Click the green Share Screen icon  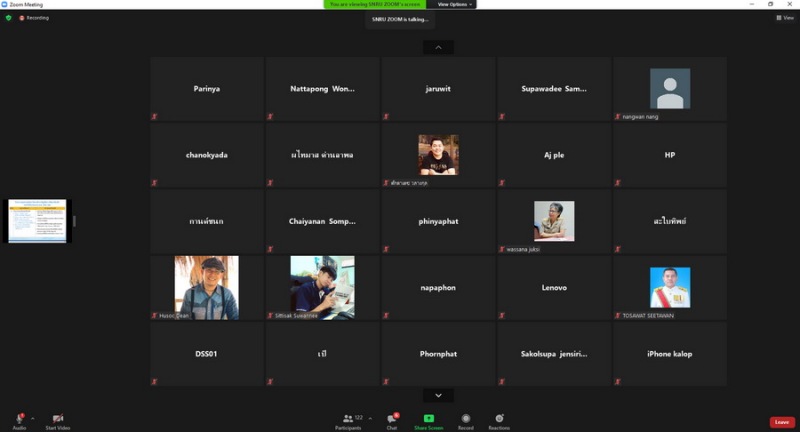(428, 418)
